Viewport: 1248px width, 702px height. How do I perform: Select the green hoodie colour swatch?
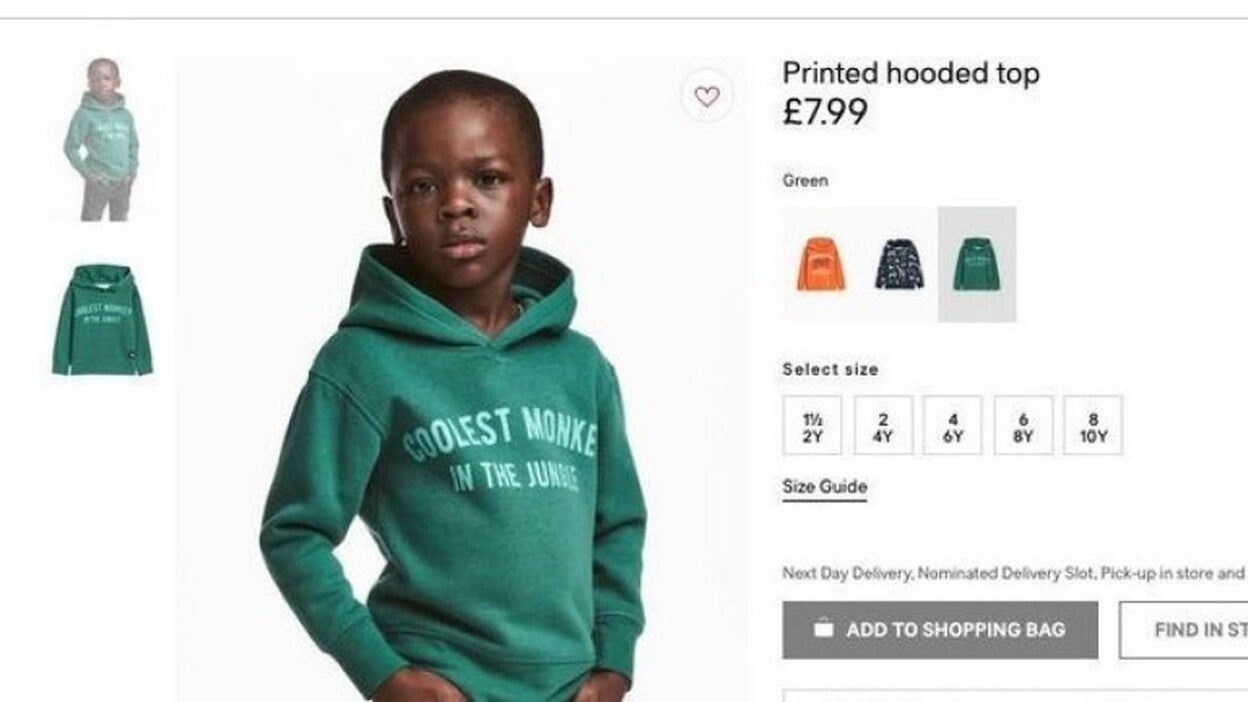tap(976, 264)
